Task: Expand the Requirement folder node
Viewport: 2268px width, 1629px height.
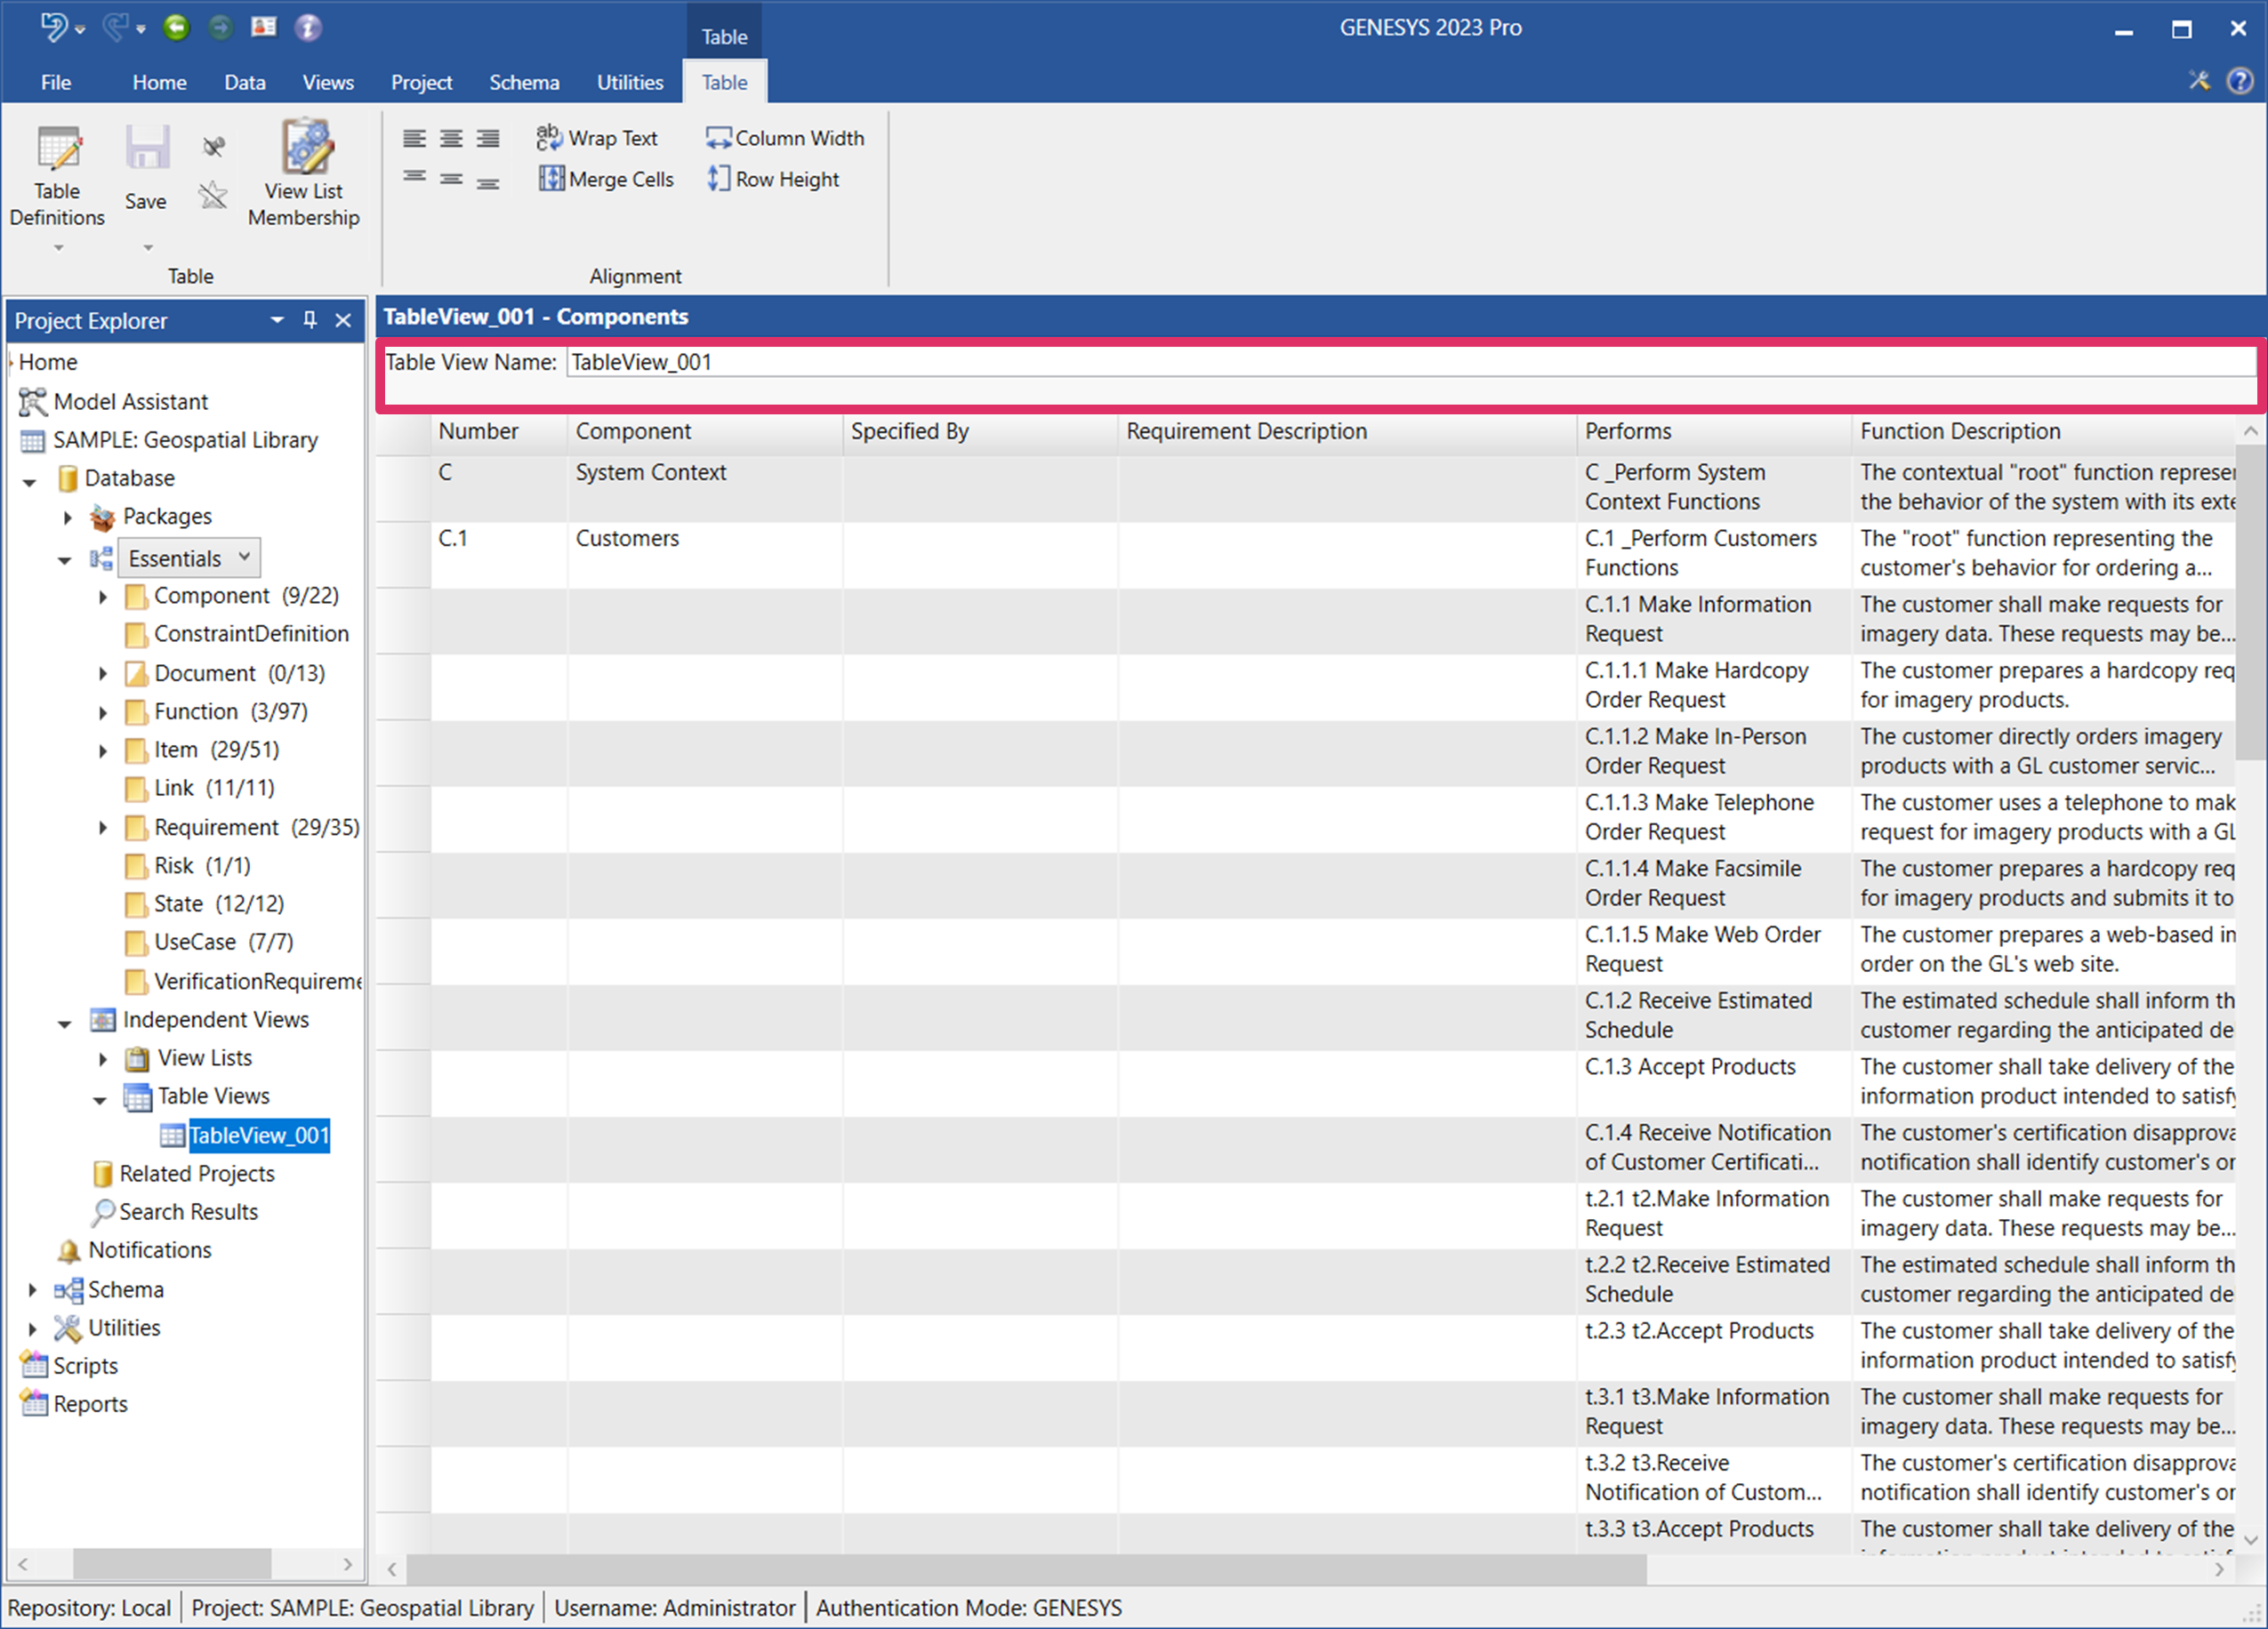Action: pyautogui.click(x=102, y=827)
